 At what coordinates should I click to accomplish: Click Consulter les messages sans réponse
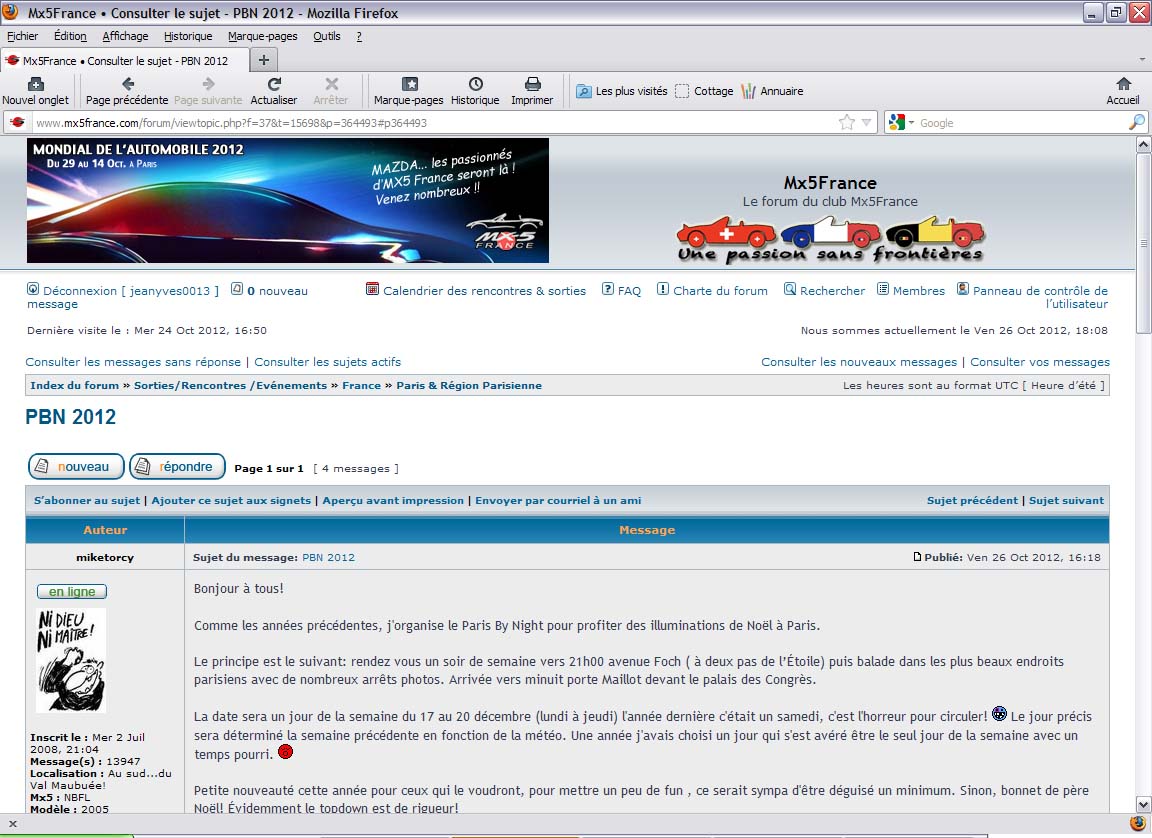click(x=133, y=362)
